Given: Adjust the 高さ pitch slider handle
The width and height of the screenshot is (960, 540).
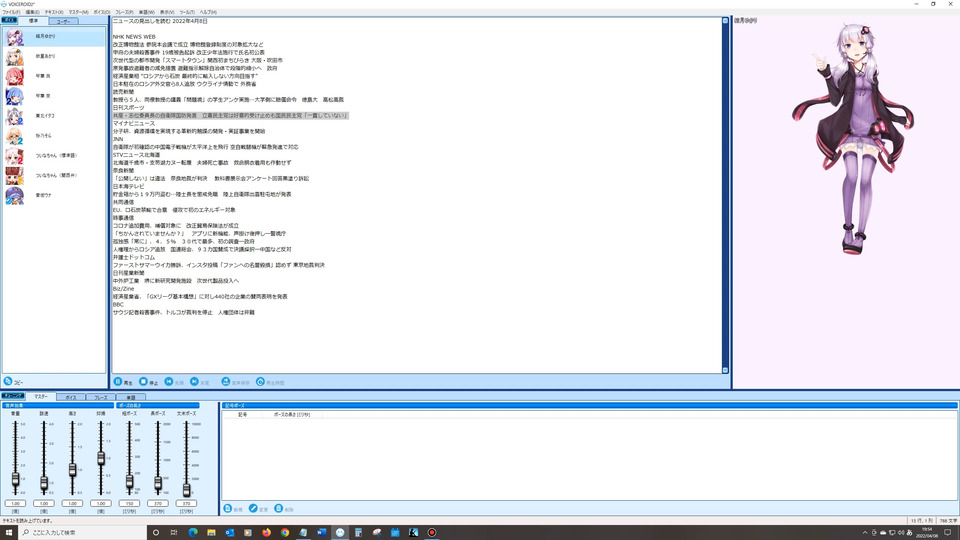Looking at the screenshot, I should [x=72, y=470].
